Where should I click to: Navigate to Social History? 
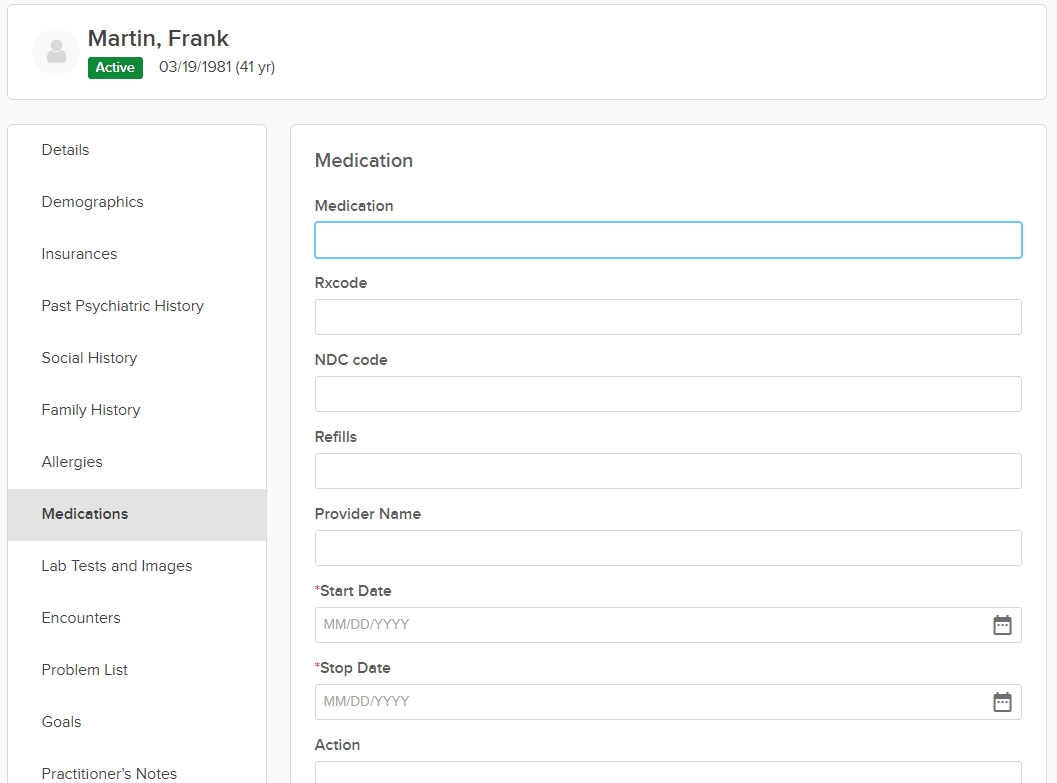click(90, 358)
